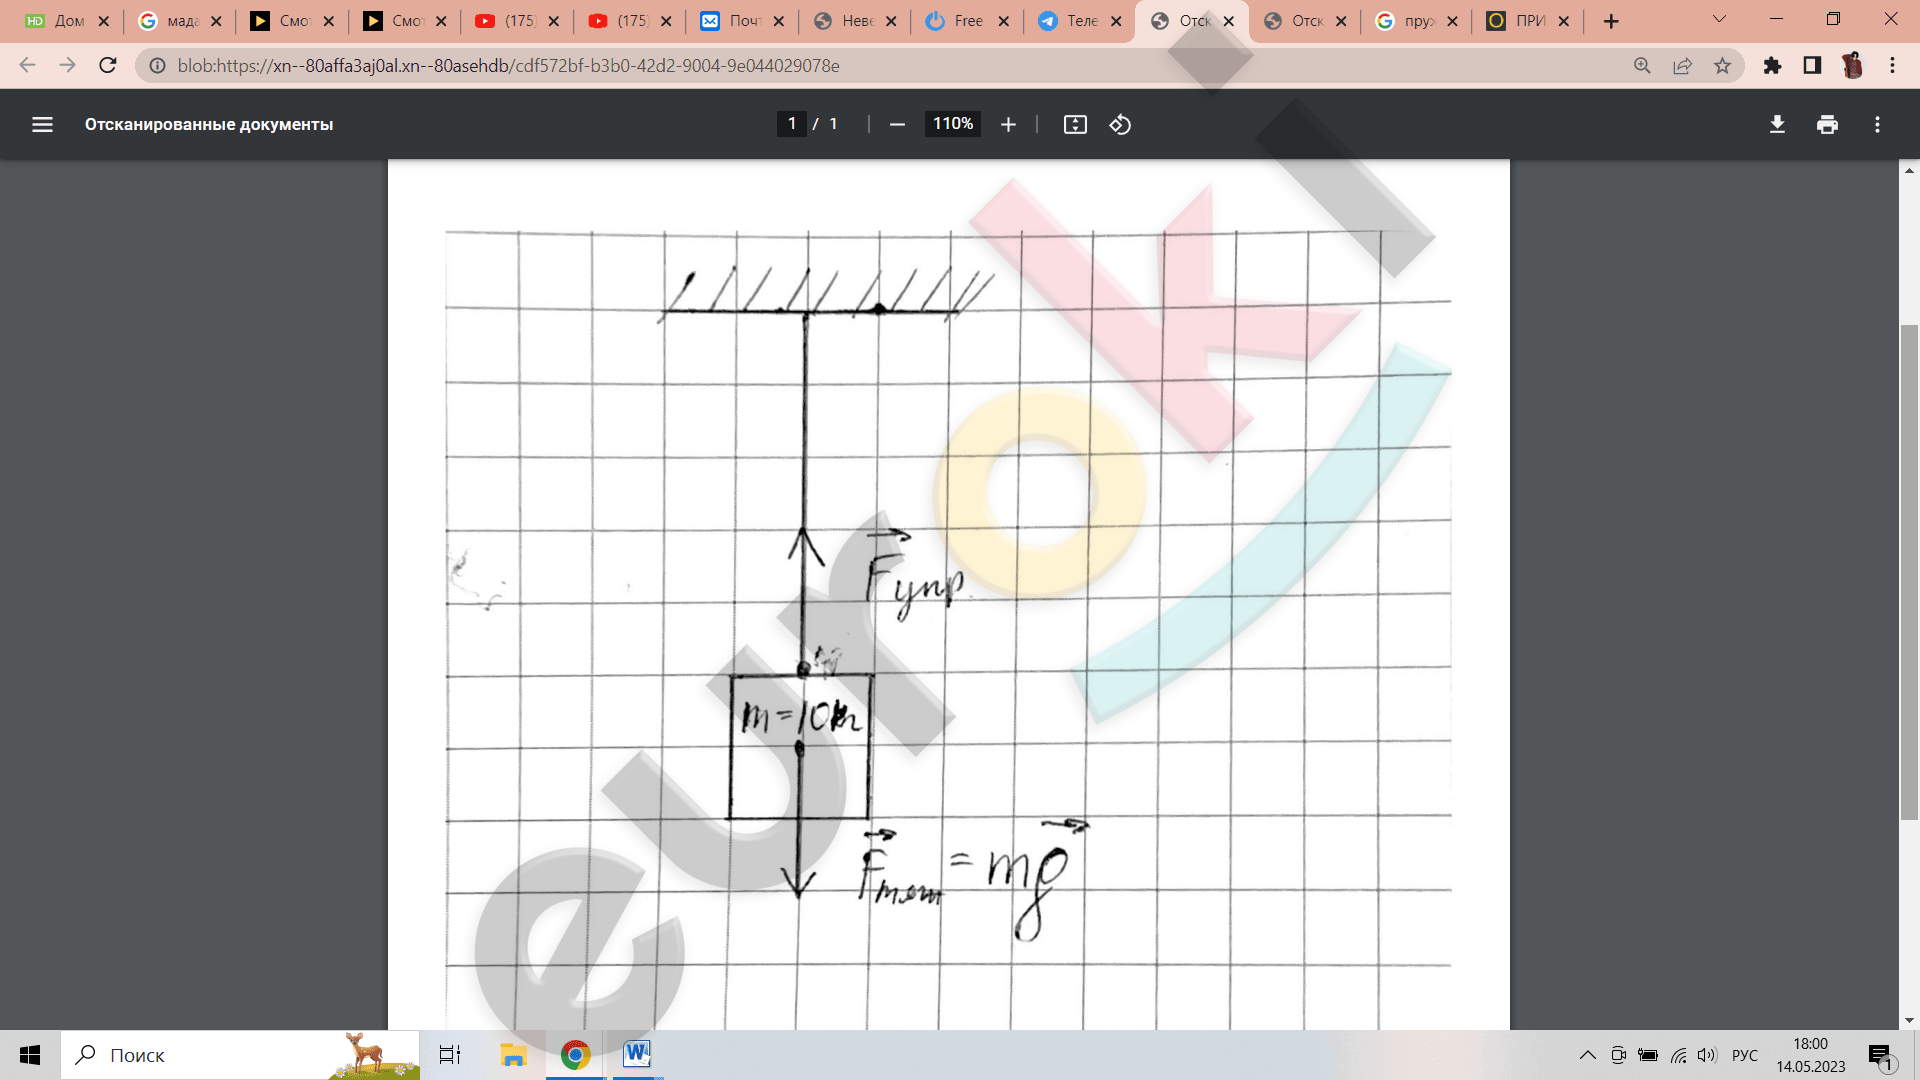
Task: Toggle the Chrome side panel
Action: pos(1812,65)
